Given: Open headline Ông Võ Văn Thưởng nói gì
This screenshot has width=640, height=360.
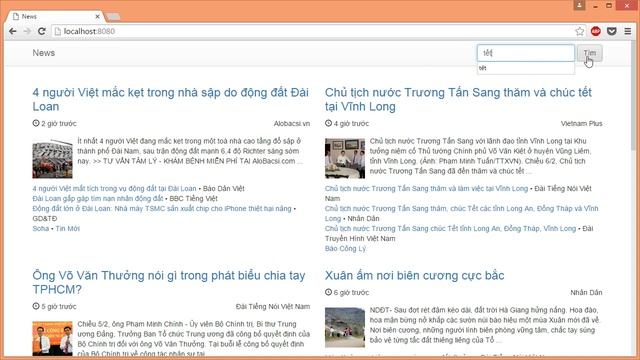Looking at the screenshot, I should click(x=169, y=282).
